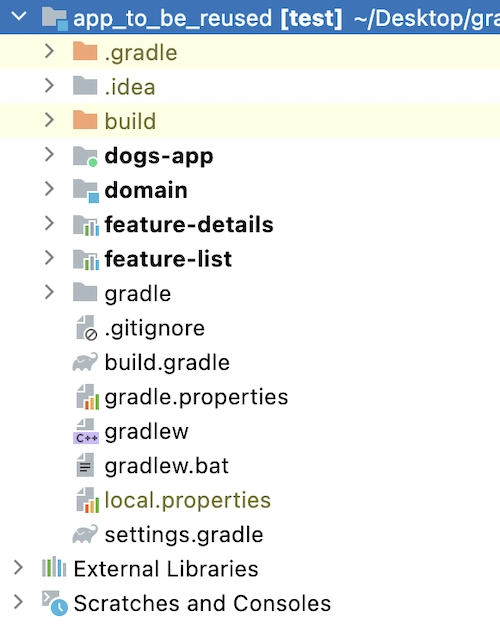Expand the gradle folder chevron
Screen dimensions: 500x624
coord(49,292)
